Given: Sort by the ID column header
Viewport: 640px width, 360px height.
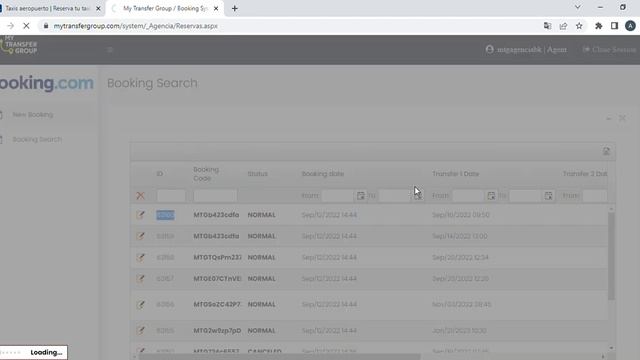Looking at the screenshot, I should (160, 174).
